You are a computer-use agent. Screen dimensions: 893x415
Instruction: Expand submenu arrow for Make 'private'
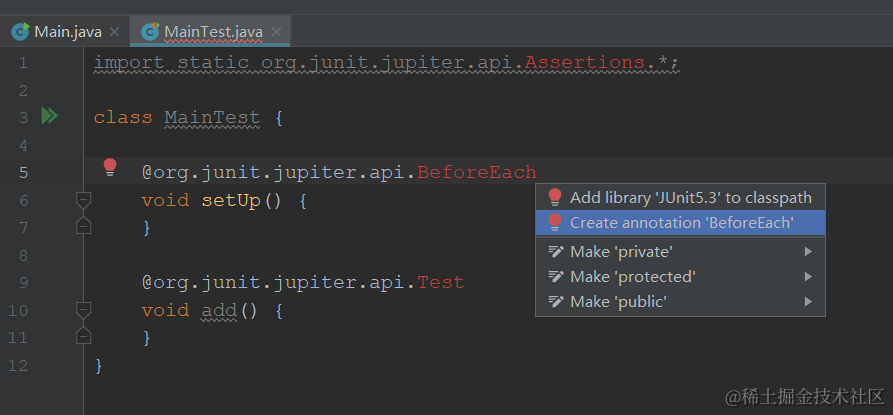pyautogui.click(x=808, y=251)
